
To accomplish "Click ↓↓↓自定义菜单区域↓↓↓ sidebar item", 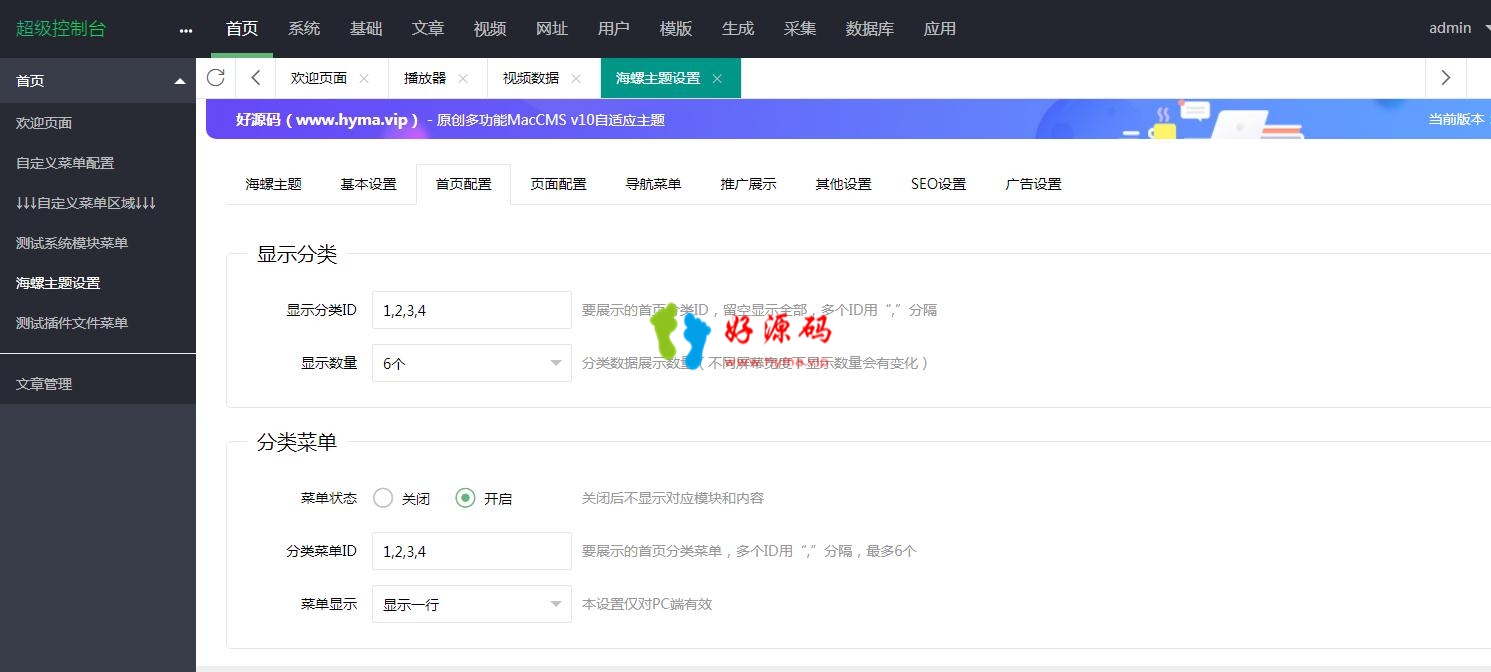I will (98, 203).
